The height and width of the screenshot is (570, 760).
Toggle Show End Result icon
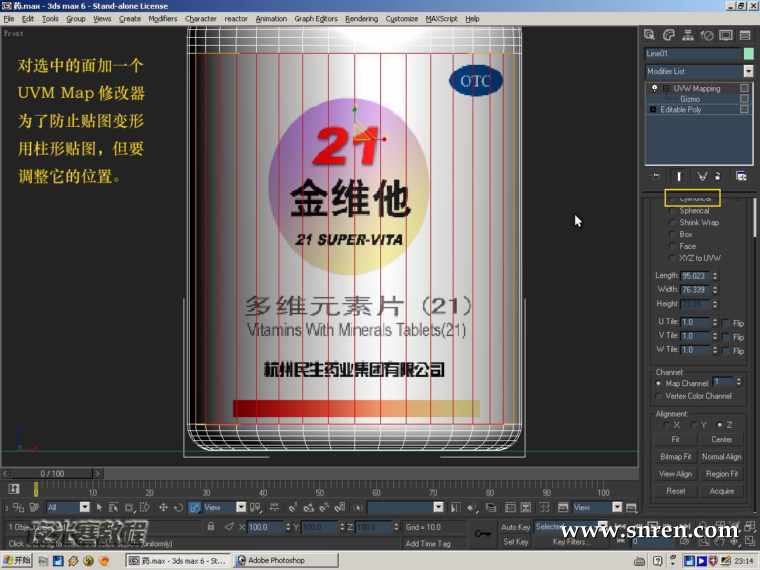(679, 176)
